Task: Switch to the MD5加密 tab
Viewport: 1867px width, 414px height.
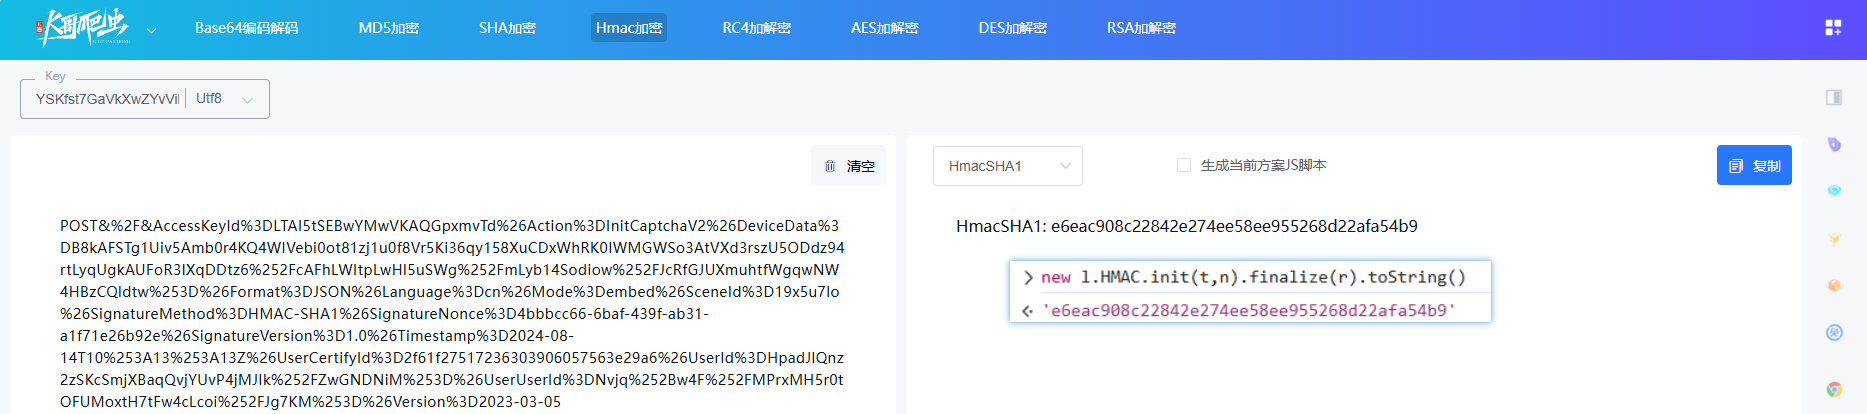Action: [x=389, y=28]
